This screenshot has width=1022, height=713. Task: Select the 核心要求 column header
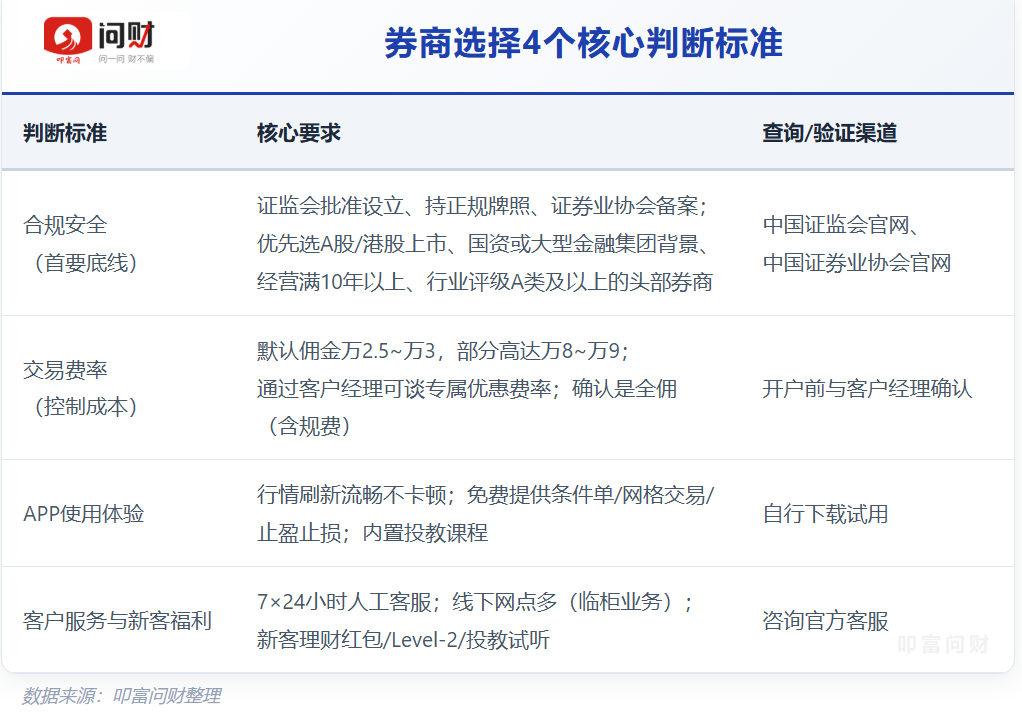click(x=299, y=133)
